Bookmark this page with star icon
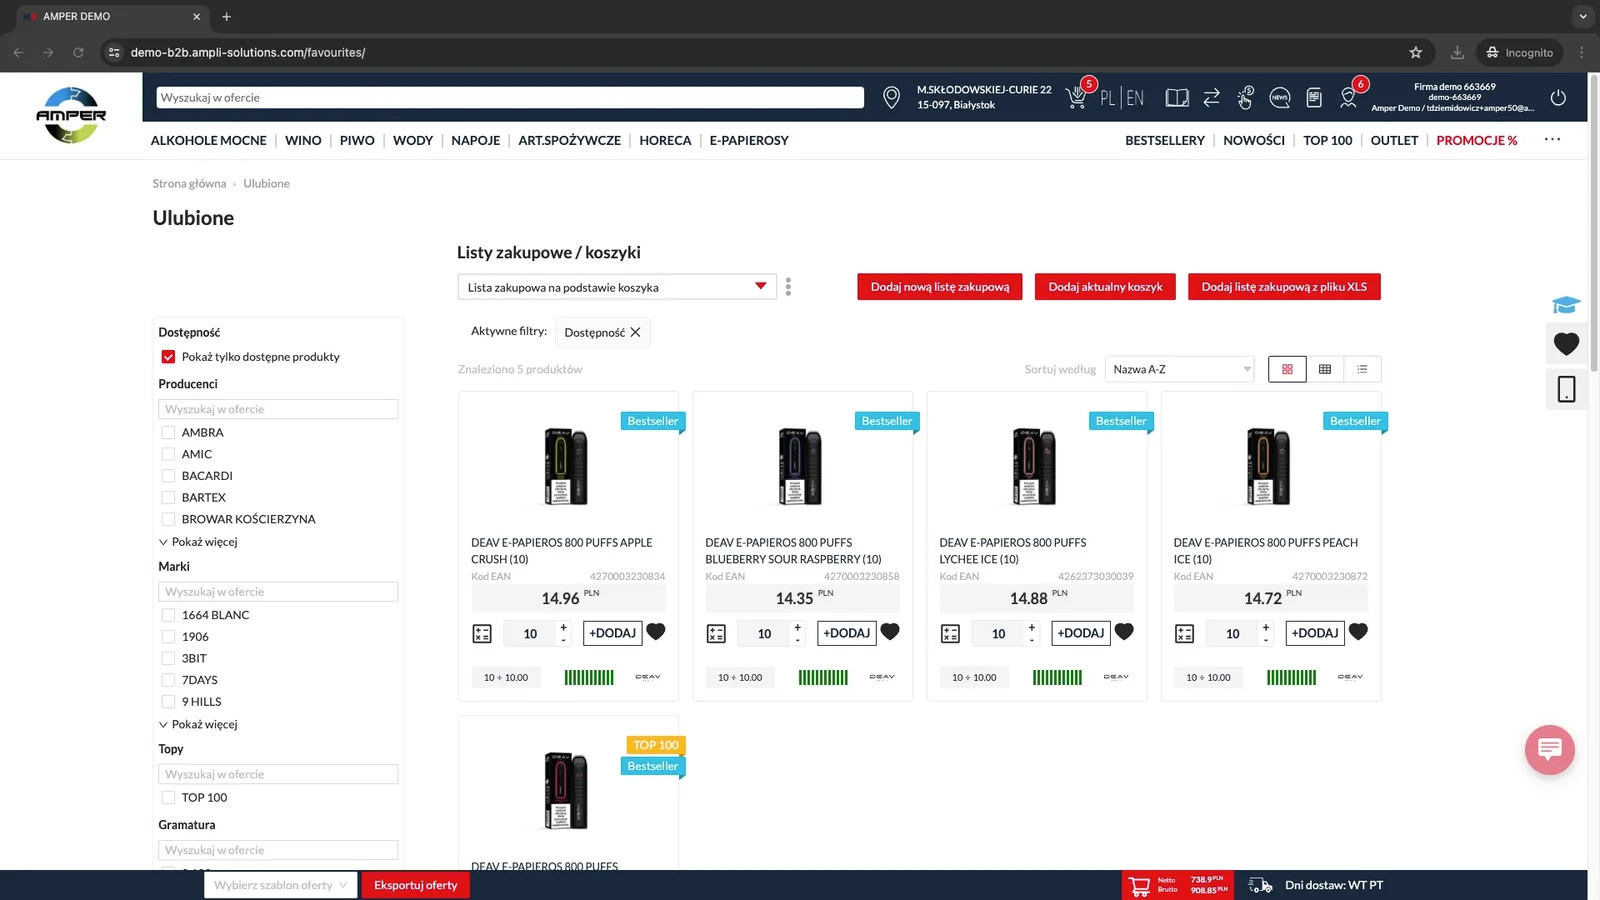This screenshot has height=900, width=1600. coord(1415,52)
